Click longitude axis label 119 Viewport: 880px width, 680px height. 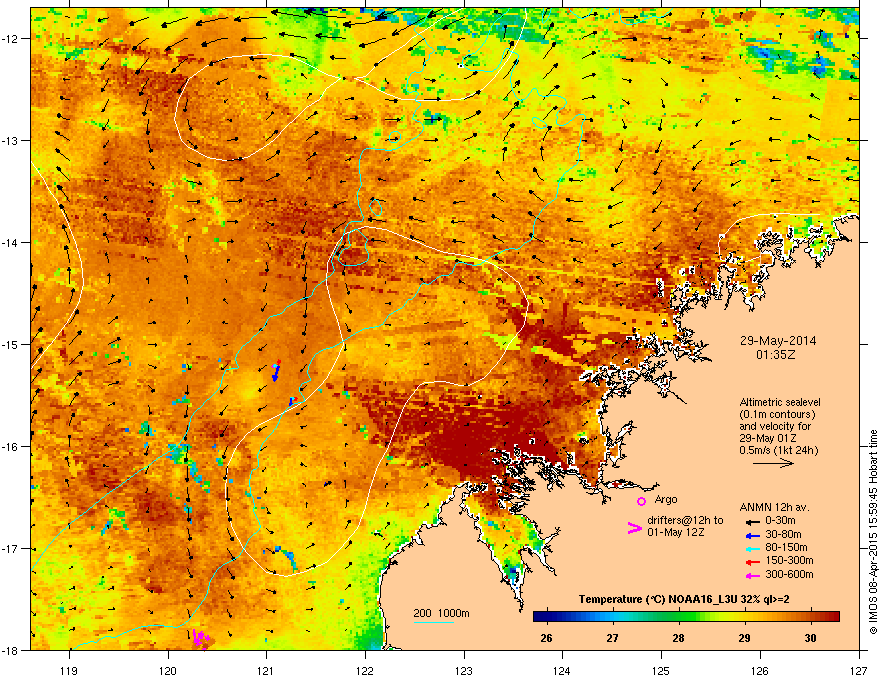[69, 670]
